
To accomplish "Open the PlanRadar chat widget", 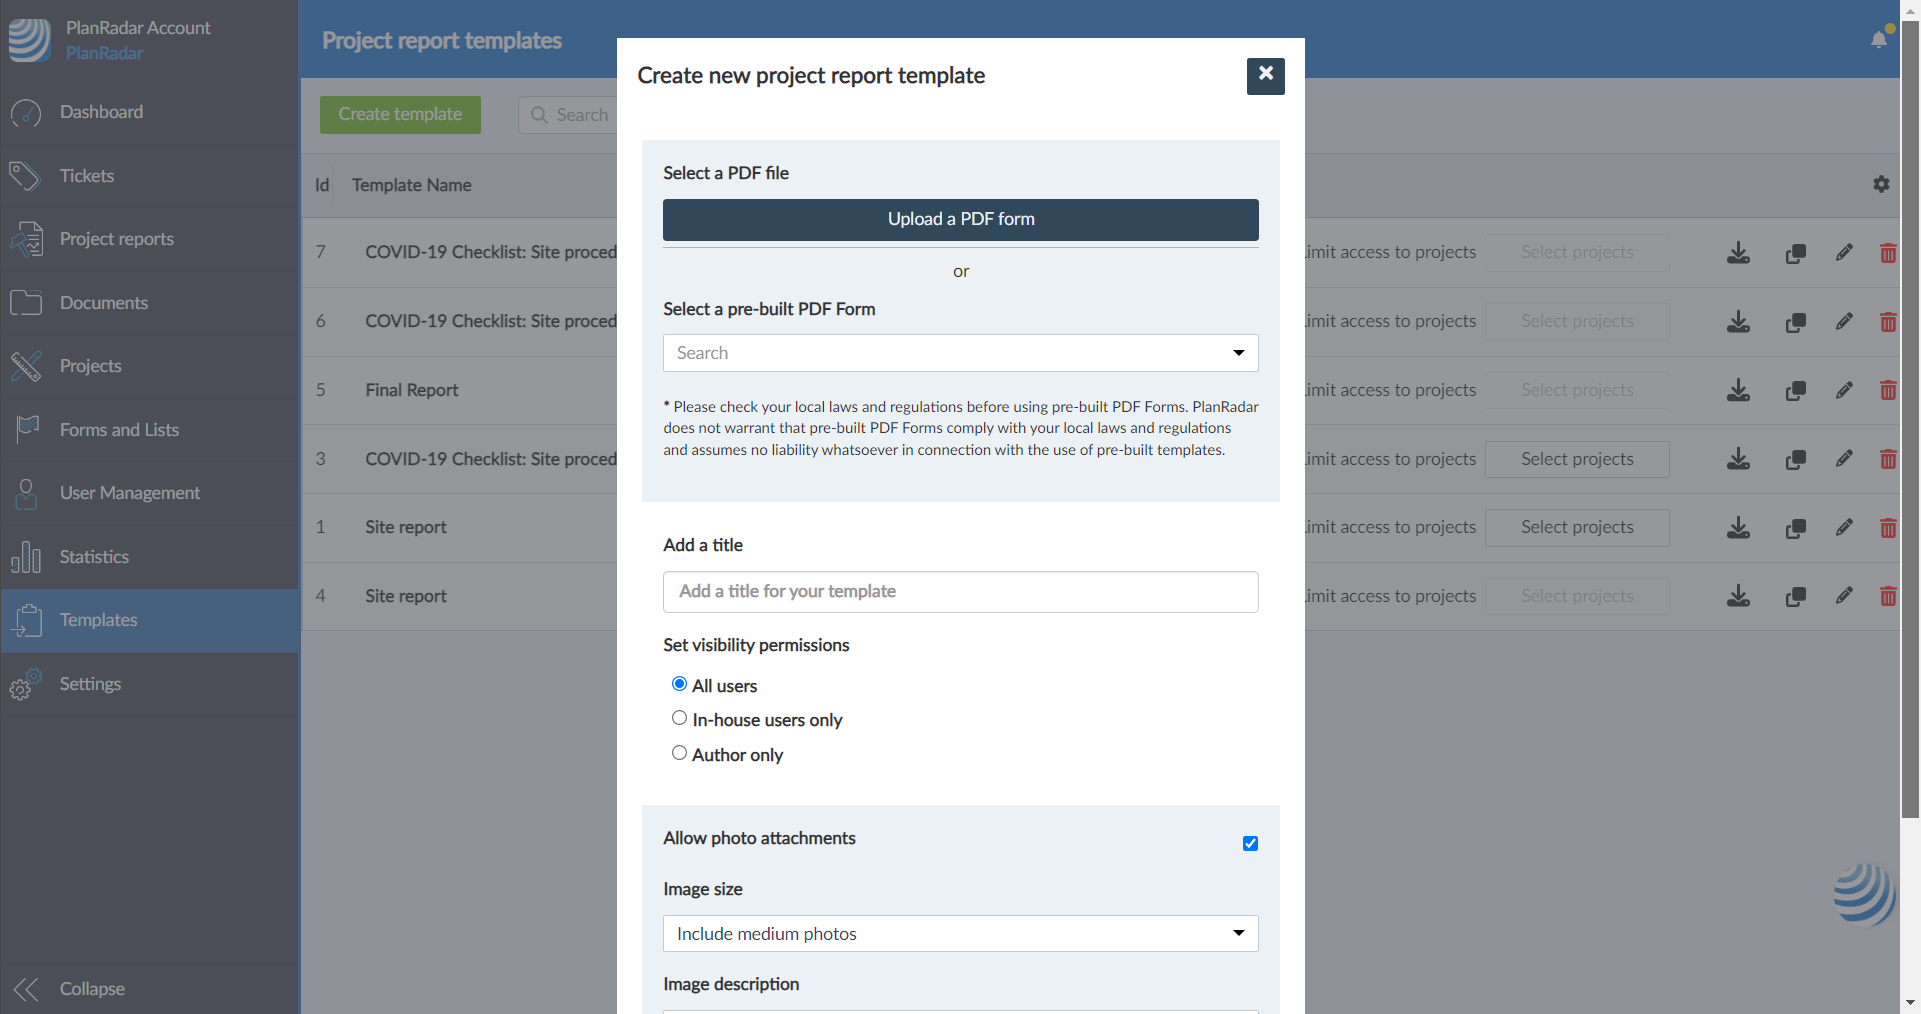I will click(x=1863, y=893).
